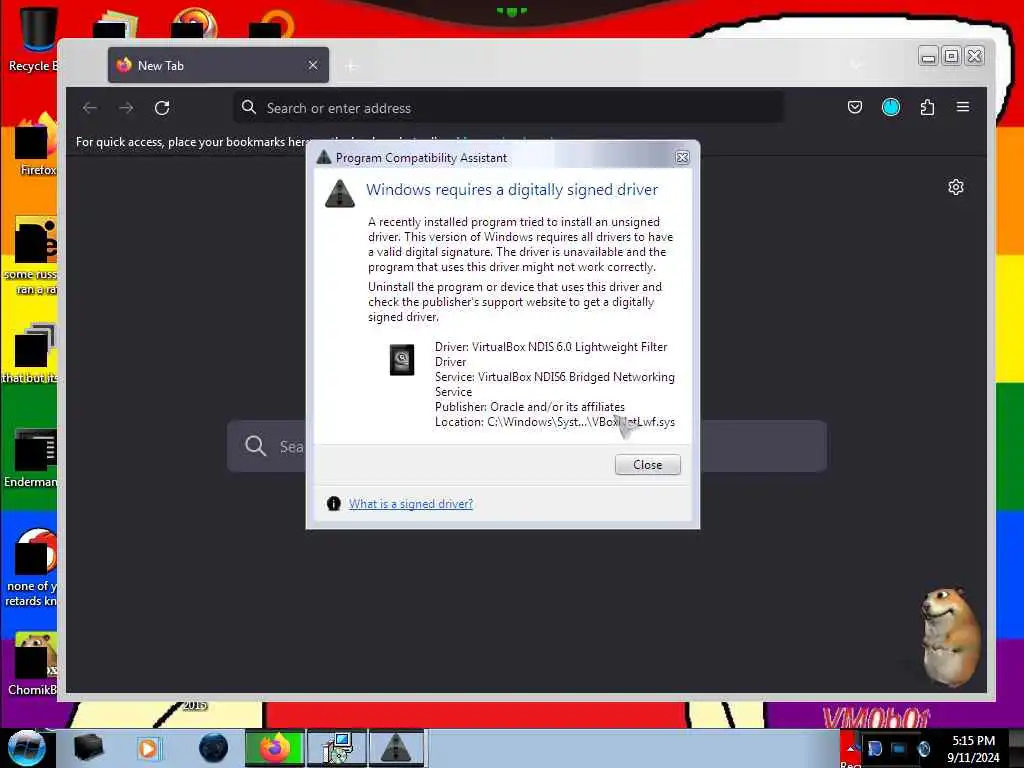This screenshot has width=1024, height=768.
Task: Expand the list all tabs chevron
Action: [856, 65]
